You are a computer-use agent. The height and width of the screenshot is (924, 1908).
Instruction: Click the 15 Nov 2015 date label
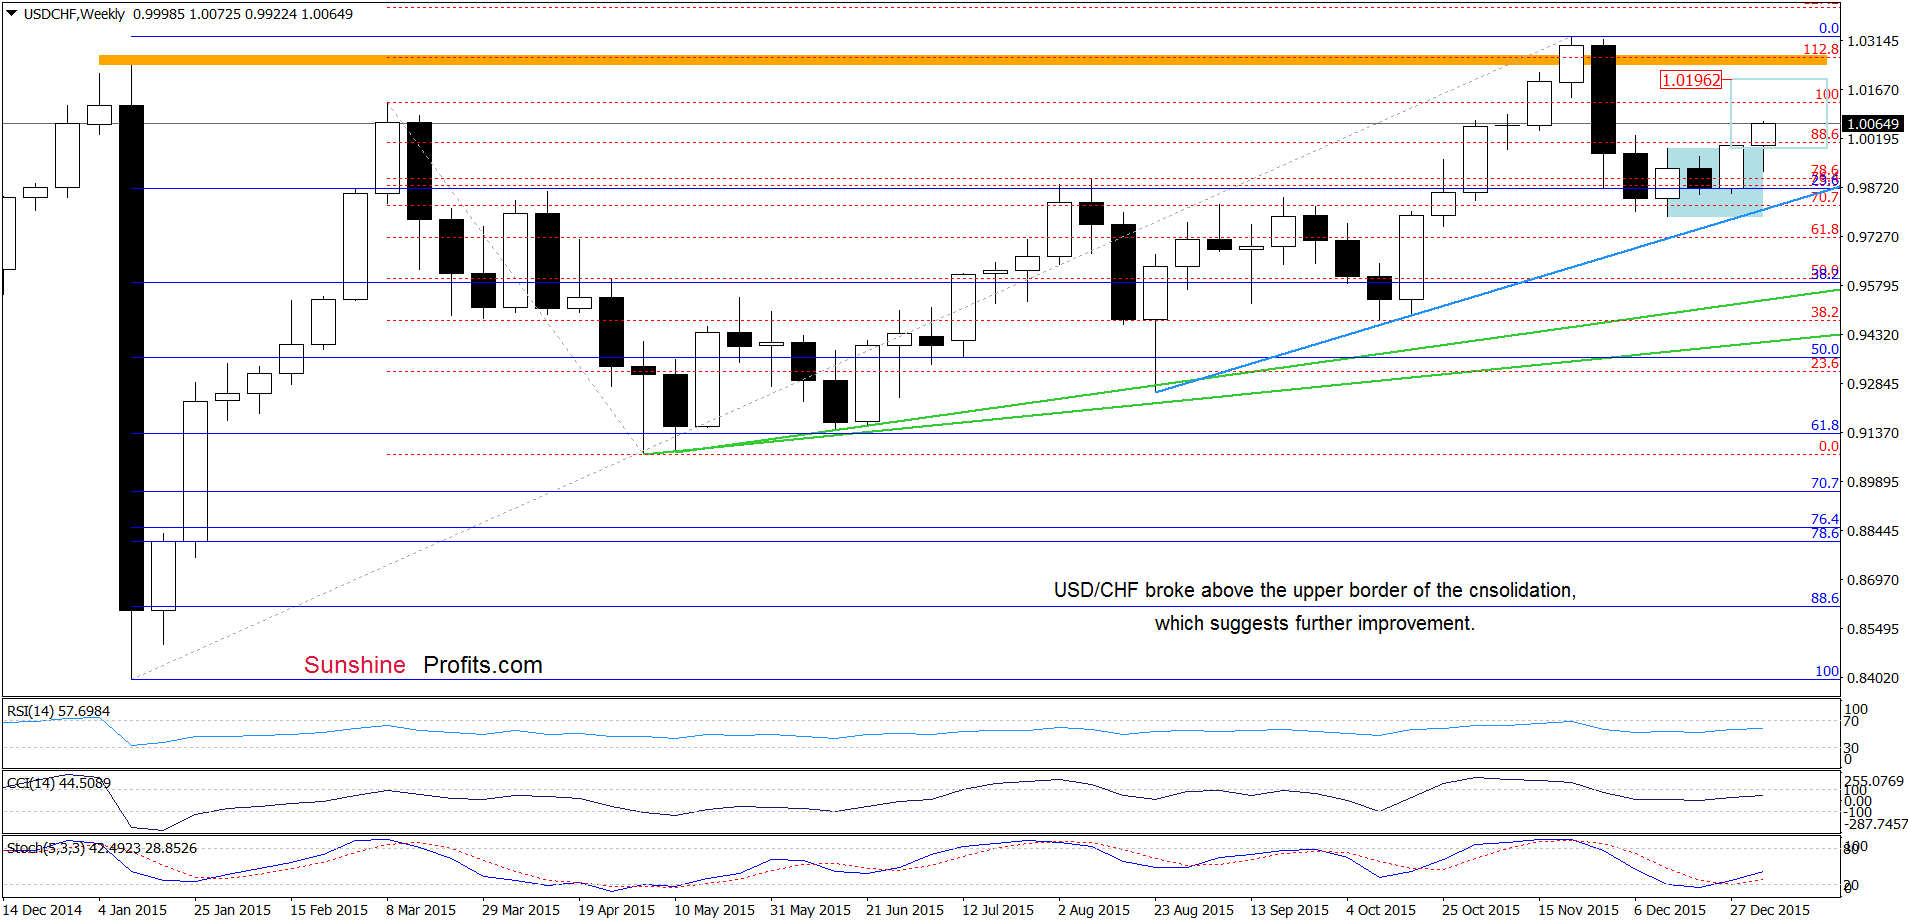[1578, 910]
